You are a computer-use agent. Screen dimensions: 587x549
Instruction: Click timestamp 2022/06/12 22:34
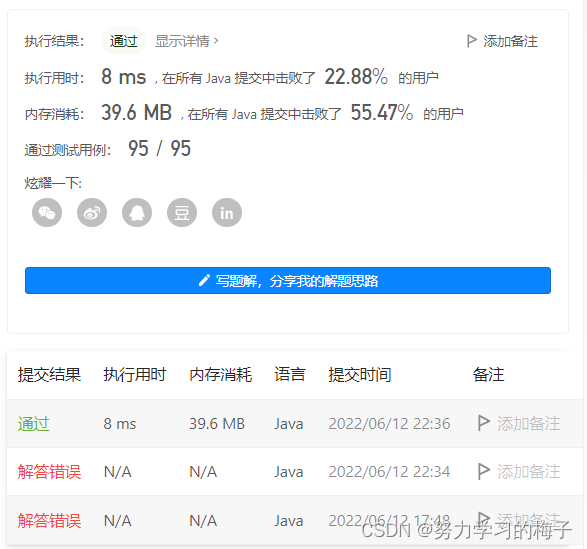point(389,471)
